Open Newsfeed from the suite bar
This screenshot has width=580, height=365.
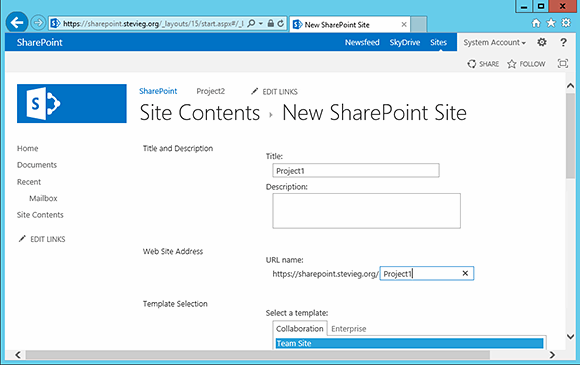point(362,43)
